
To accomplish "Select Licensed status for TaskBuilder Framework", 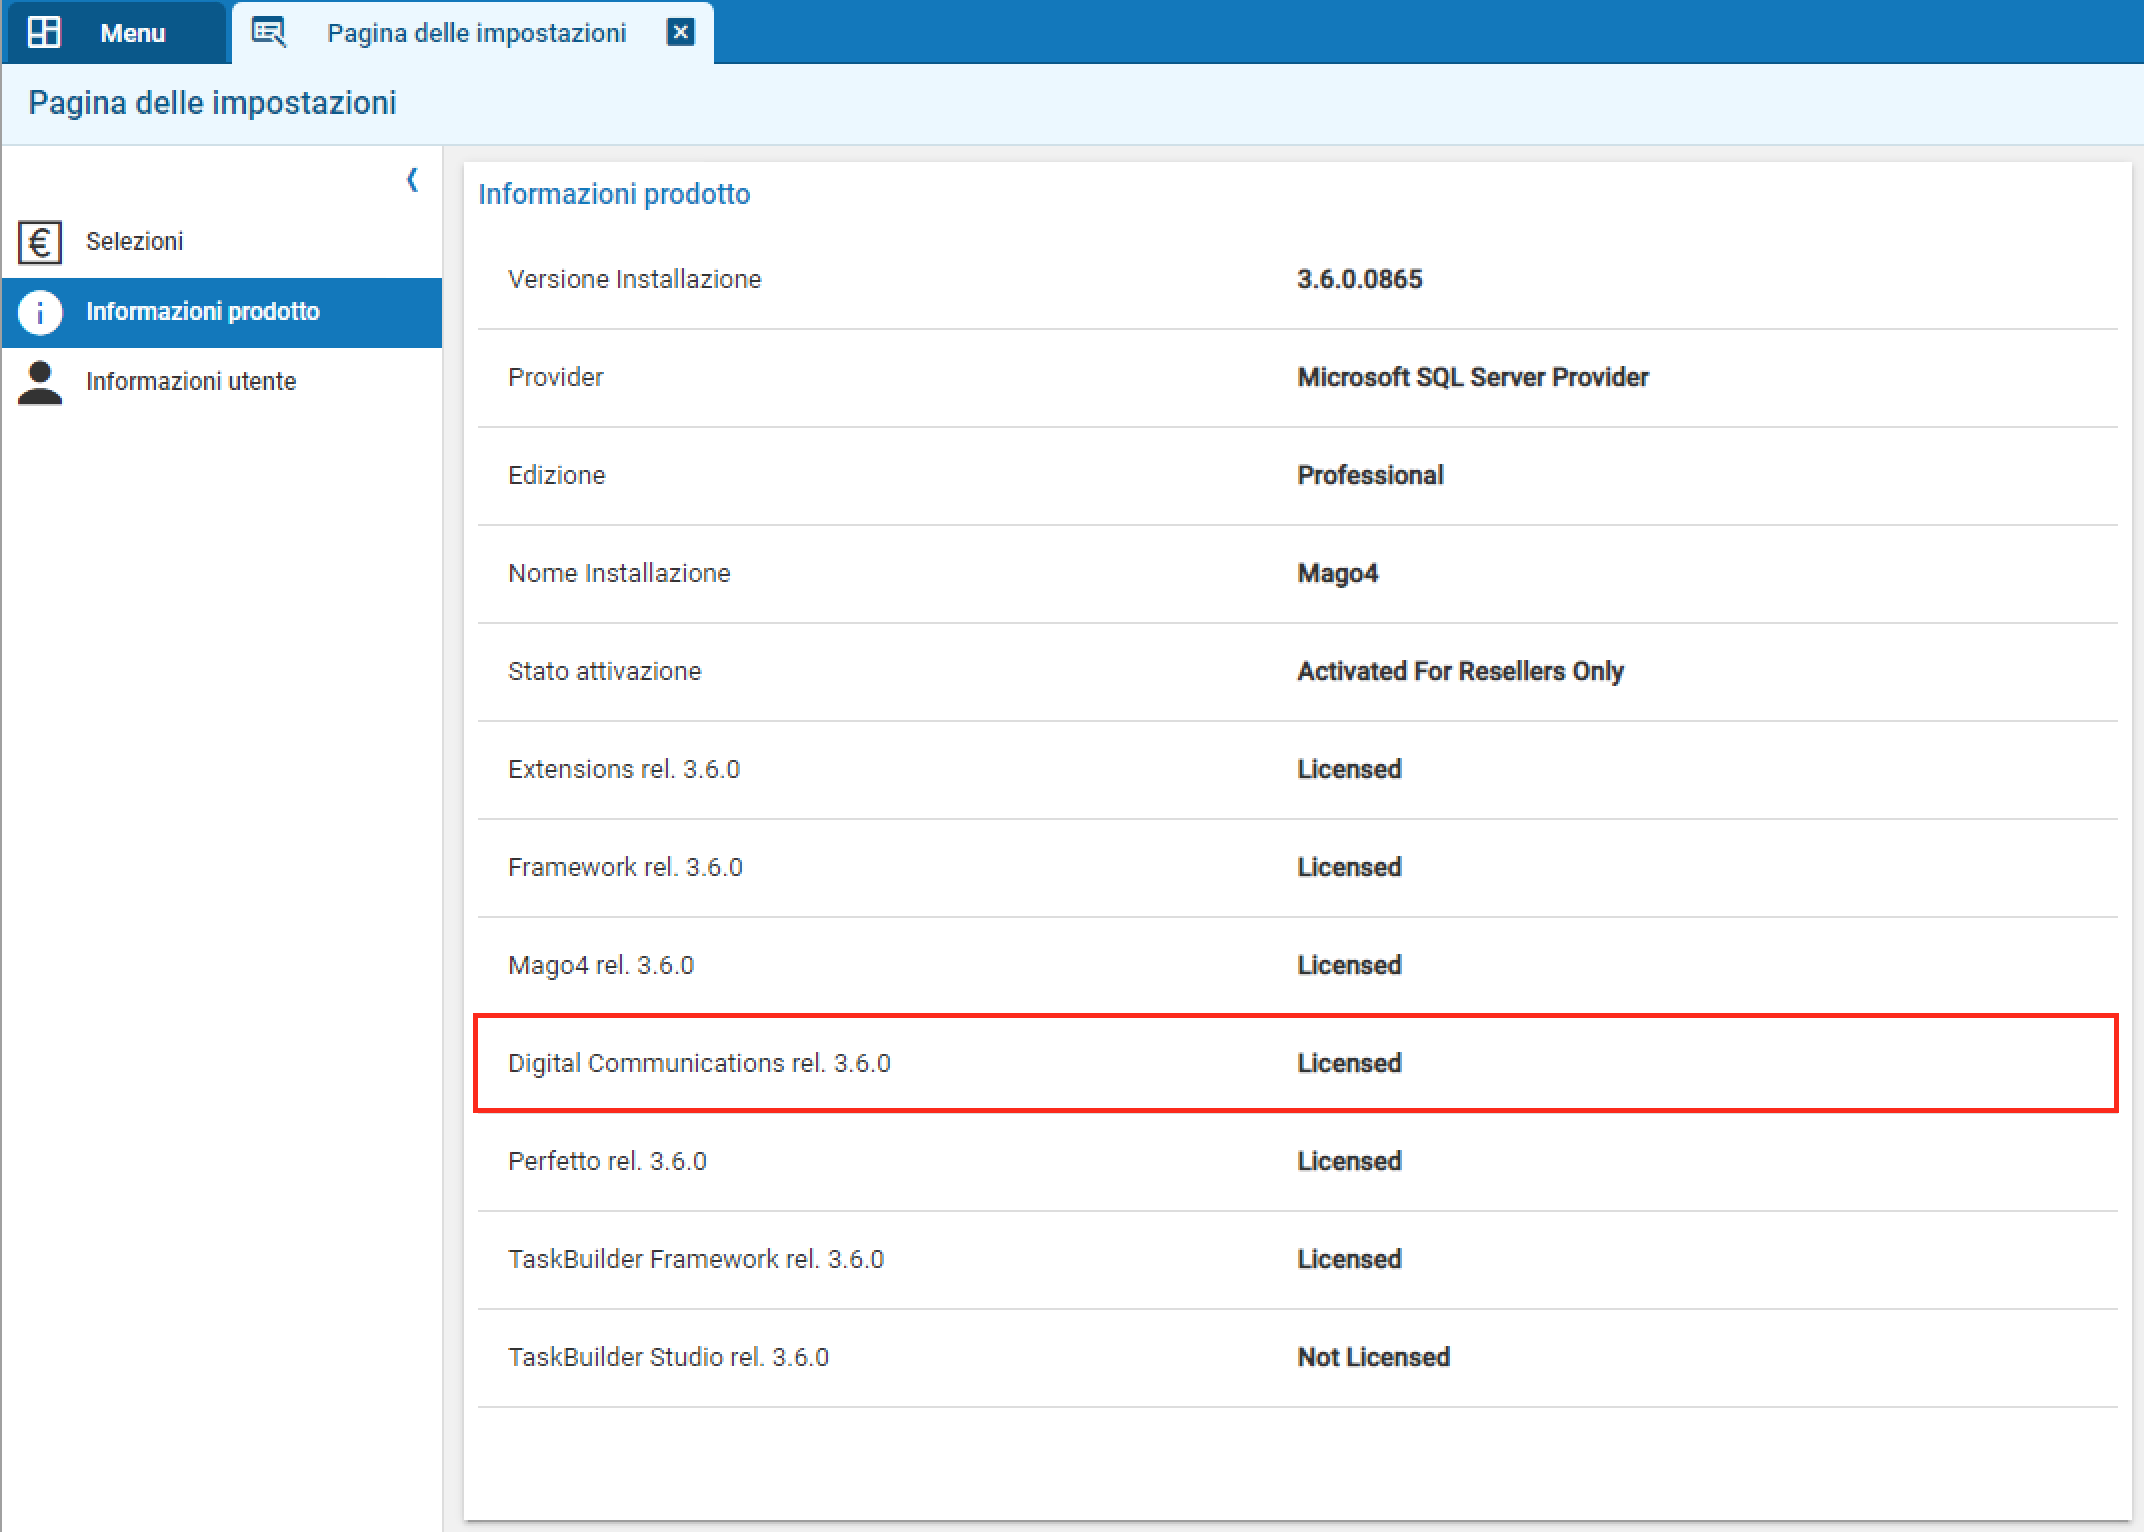I will tap(1350, 1259).
